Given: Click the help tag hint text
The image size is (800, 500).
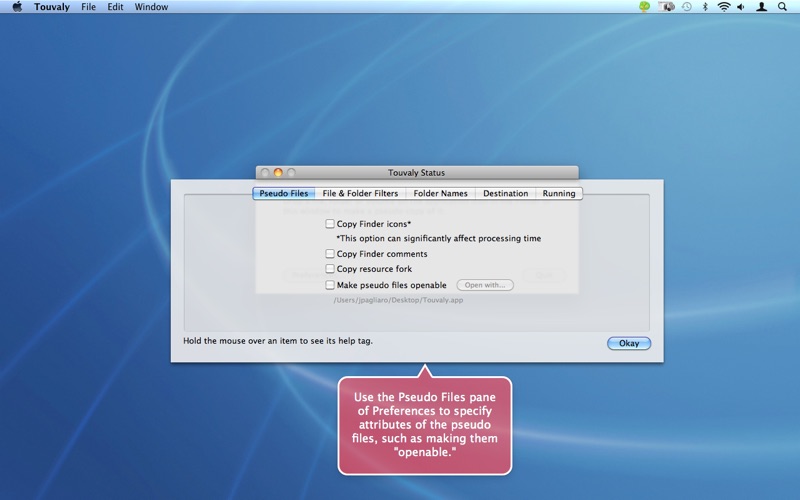Looking at the screenshot, I should (x=278, y=341).
